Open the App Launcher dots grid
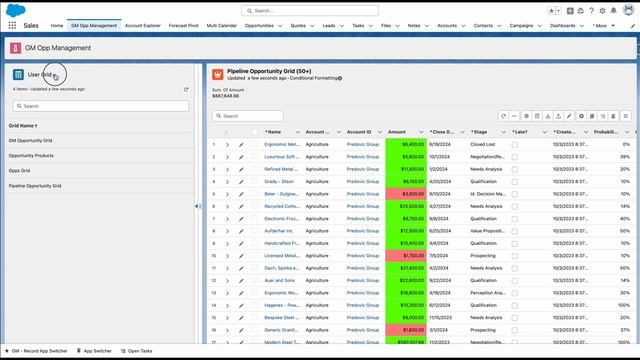This screenshot has width=640, height=360. [x=12, y=25]
